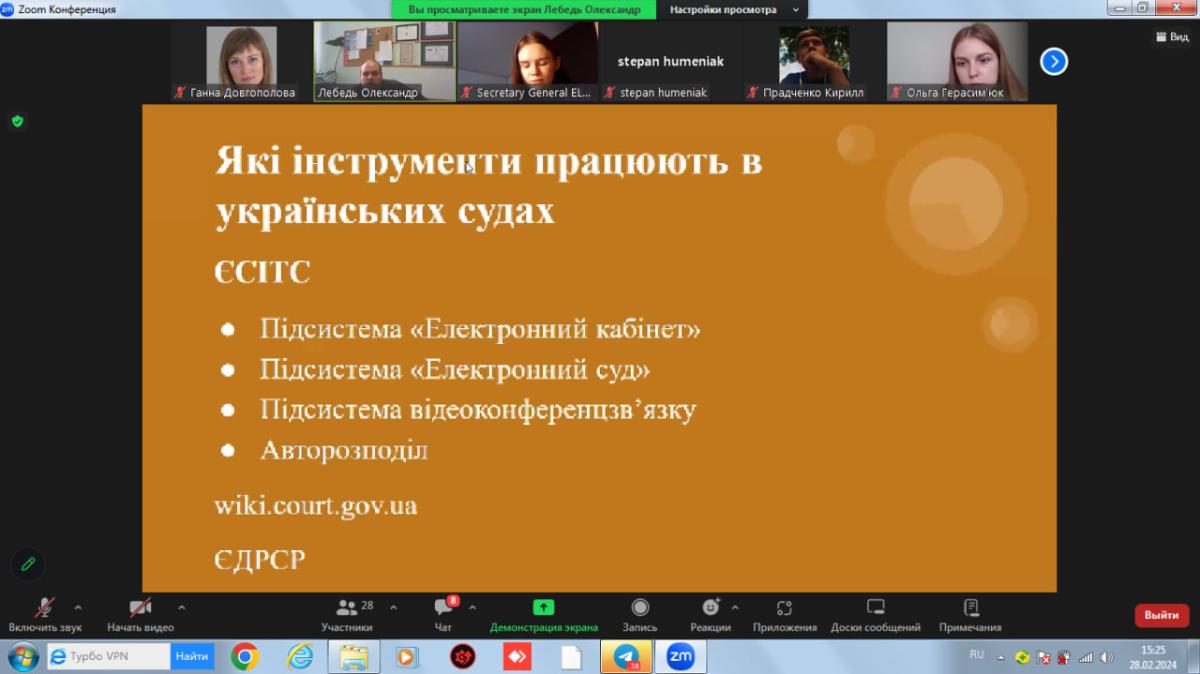The height and width of the screenshot is (674, 1200).
Task: Open the Реакции reactions menu
Action: click(710, 614)
